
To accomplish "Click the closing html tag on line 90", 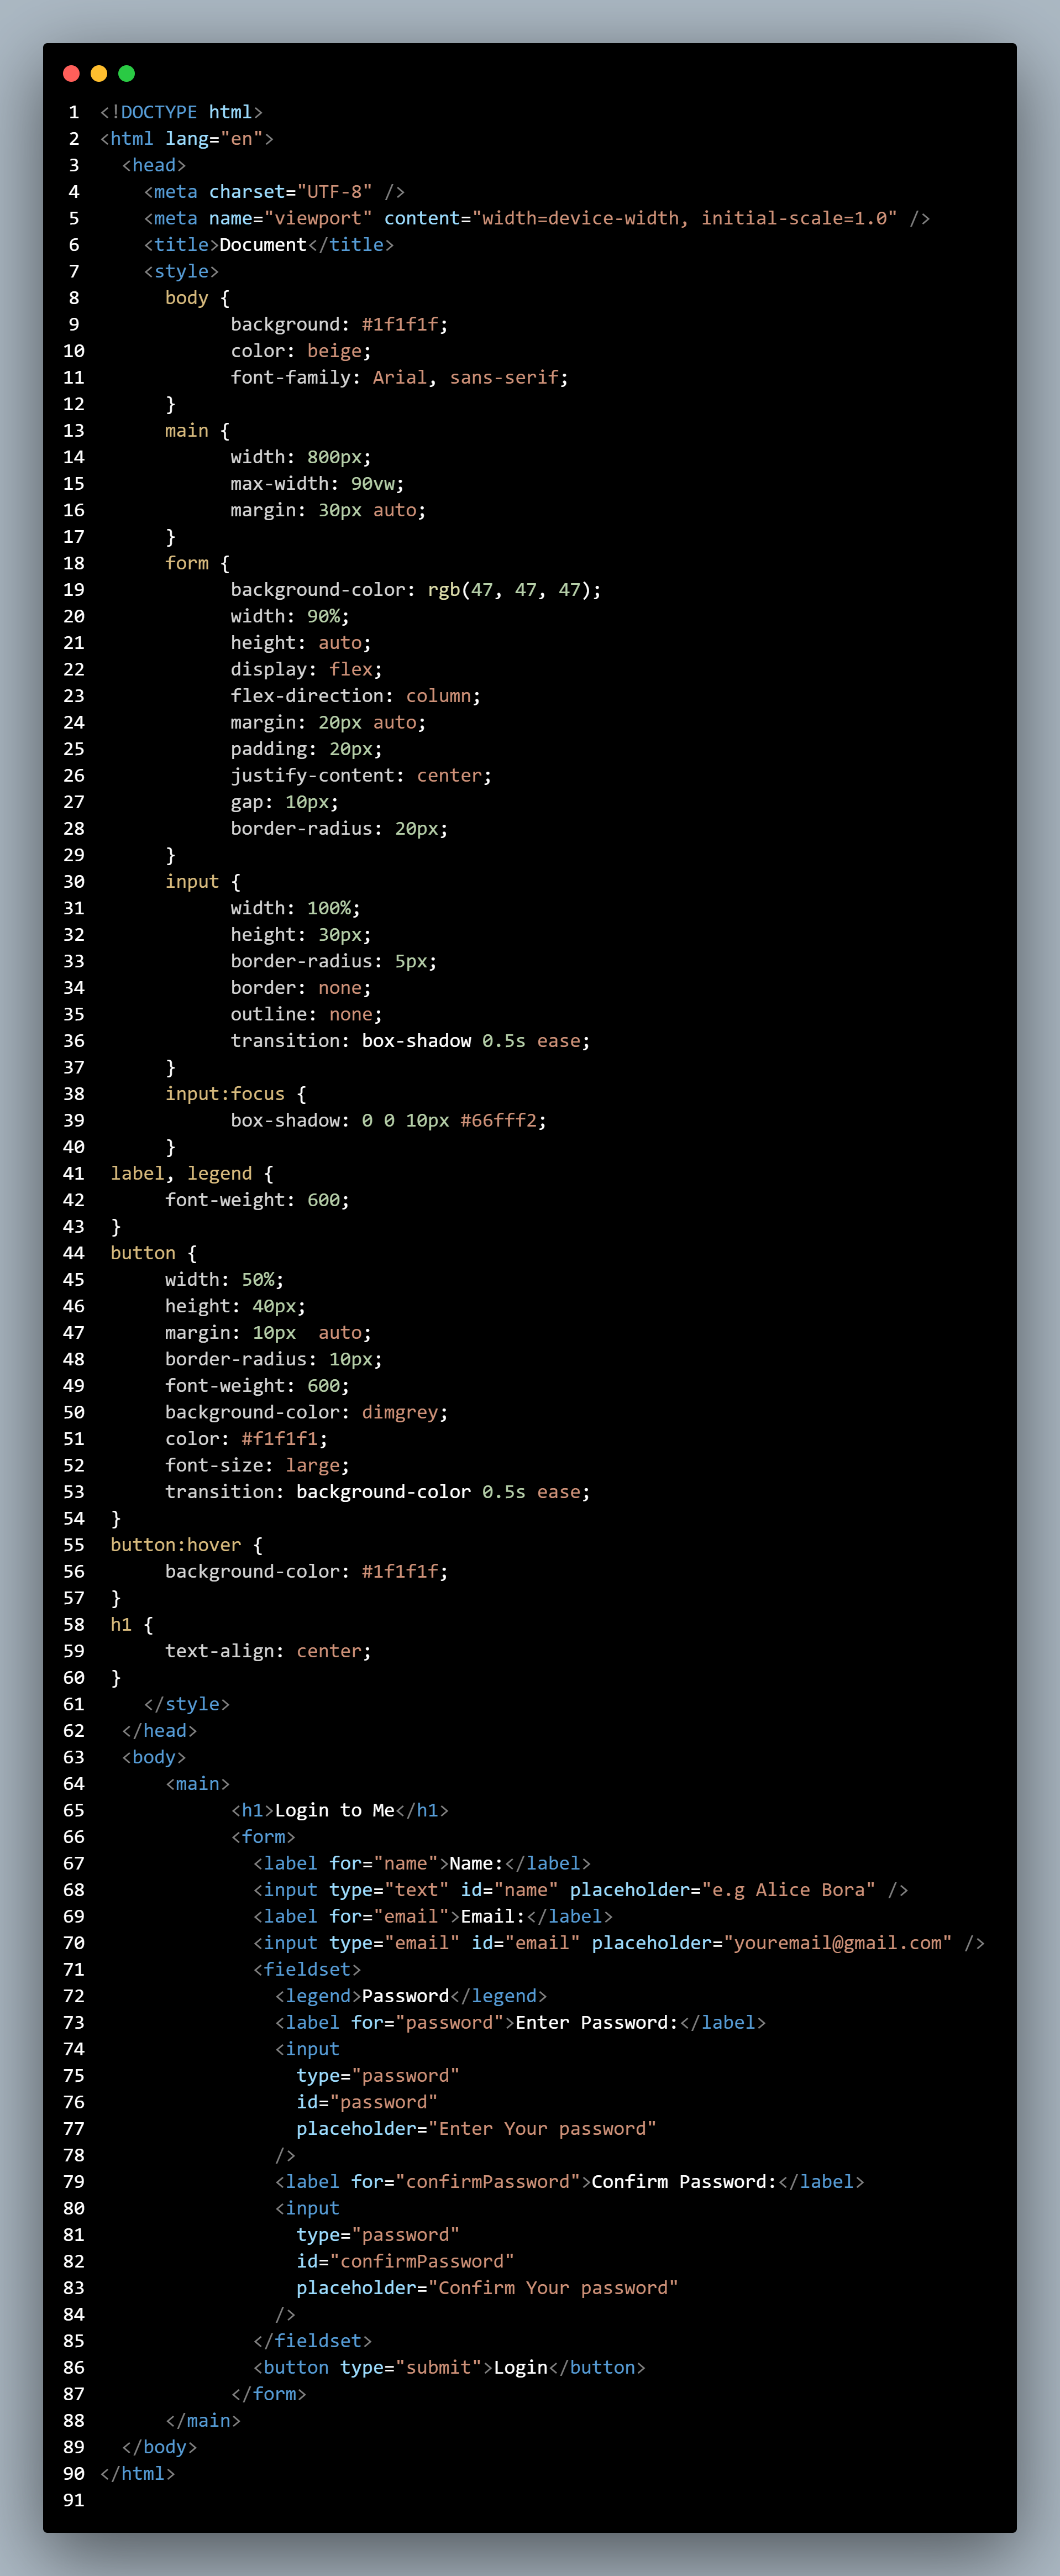I will 137,2473.
